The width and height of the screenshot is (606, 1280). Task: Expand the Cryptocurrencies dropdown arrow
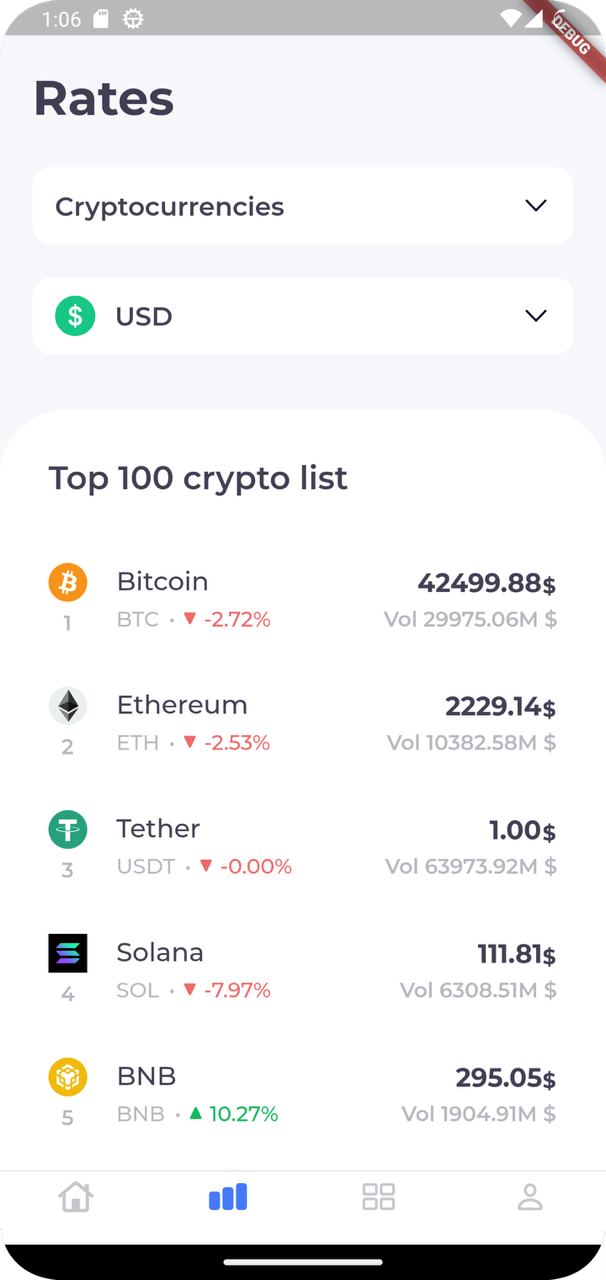[536, 206]
